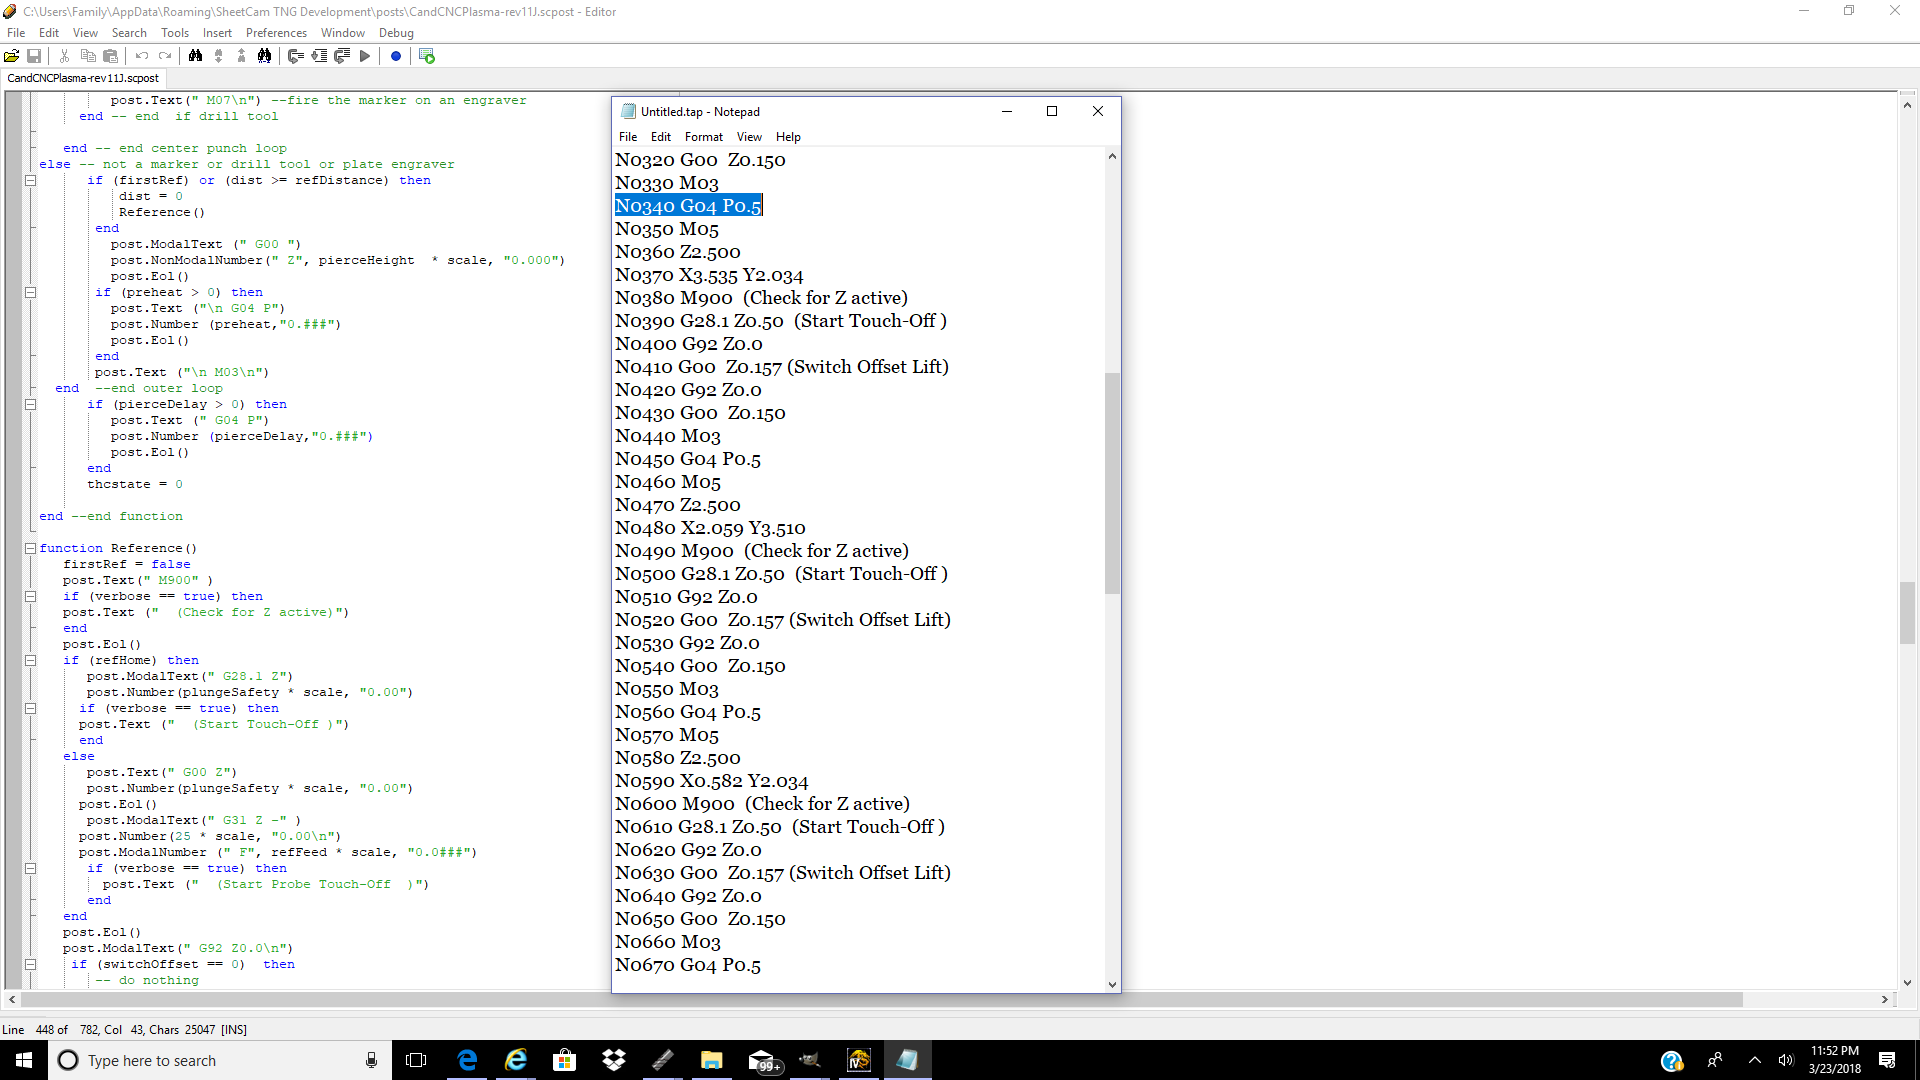Click the Open file folder icon
1920x1080 pixels.
(x=12, y=56)
